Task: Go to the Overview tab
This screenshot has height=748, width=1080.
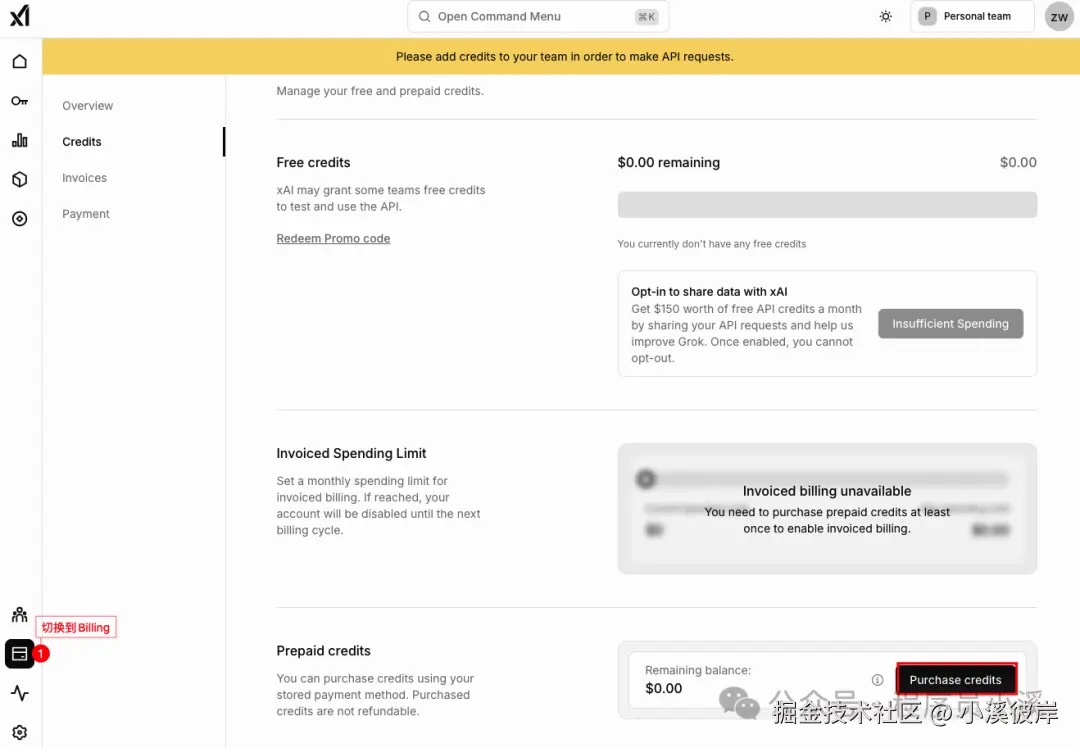Action: coord(87,105)
